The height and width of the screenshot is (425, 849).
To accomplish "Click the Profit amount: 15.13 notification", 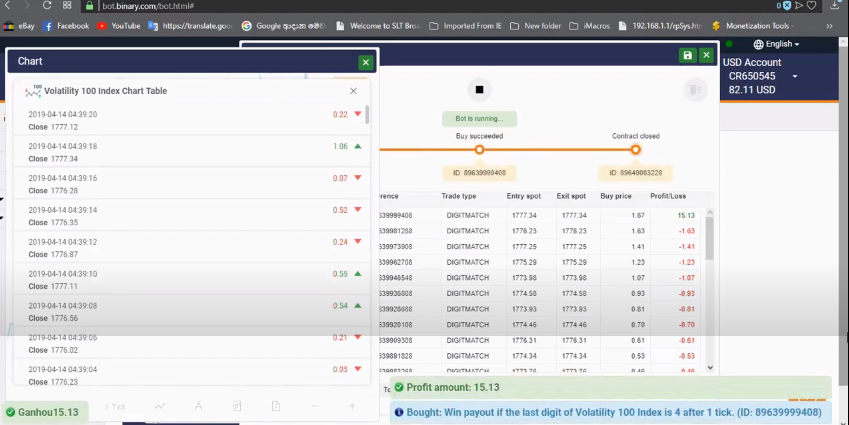I will (611, 388).
